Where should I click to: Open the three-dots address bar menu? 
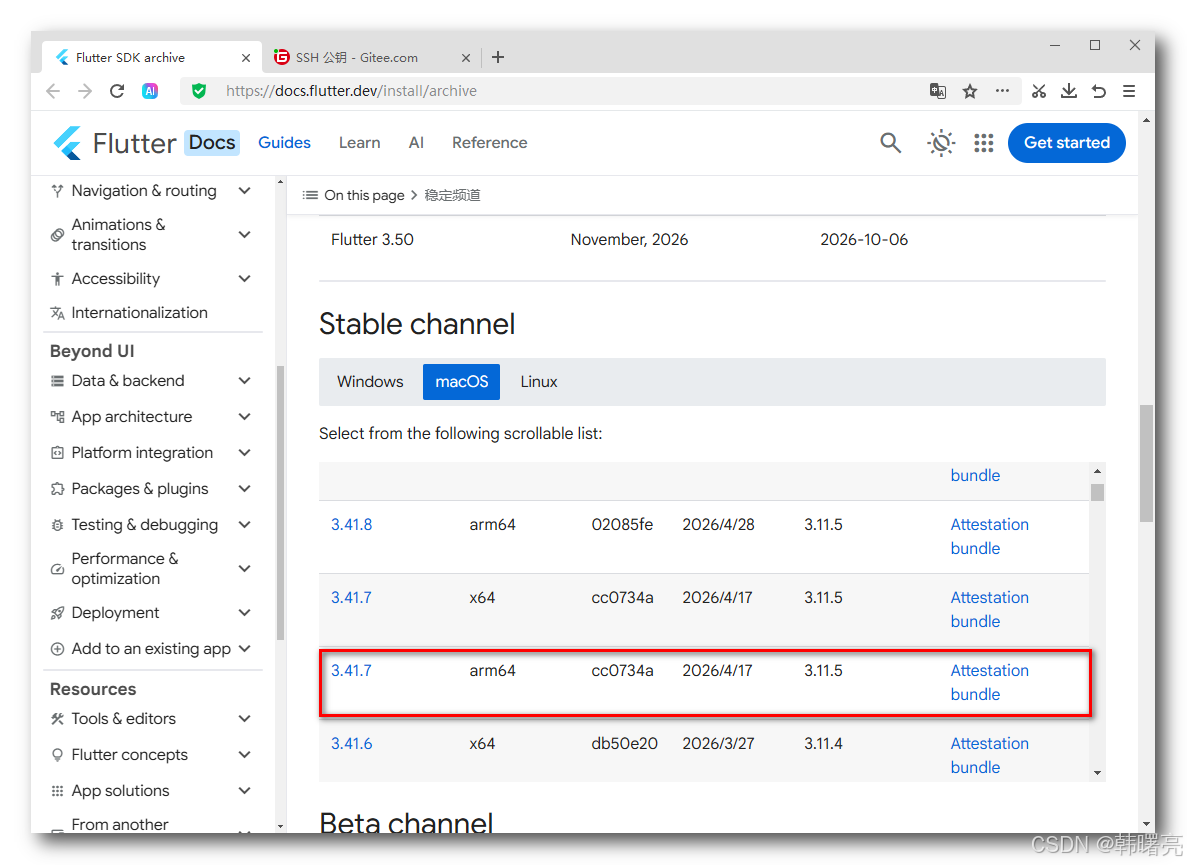point(1002,91)
